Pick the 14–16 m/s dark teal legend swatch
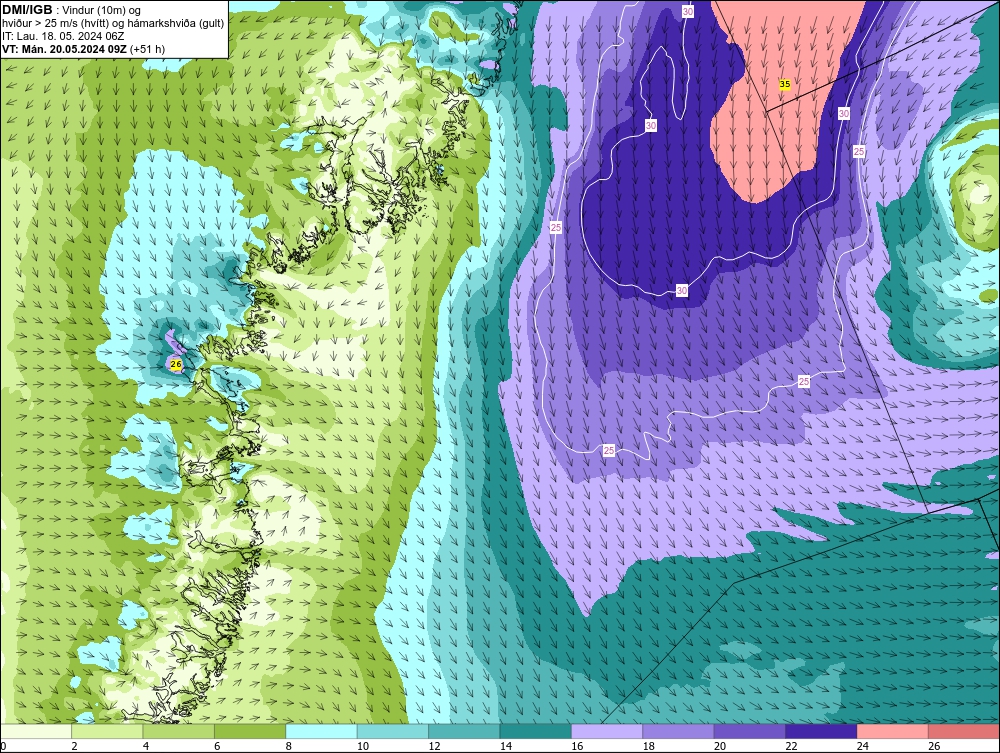The image size is (1000, 753). [536, 731]
